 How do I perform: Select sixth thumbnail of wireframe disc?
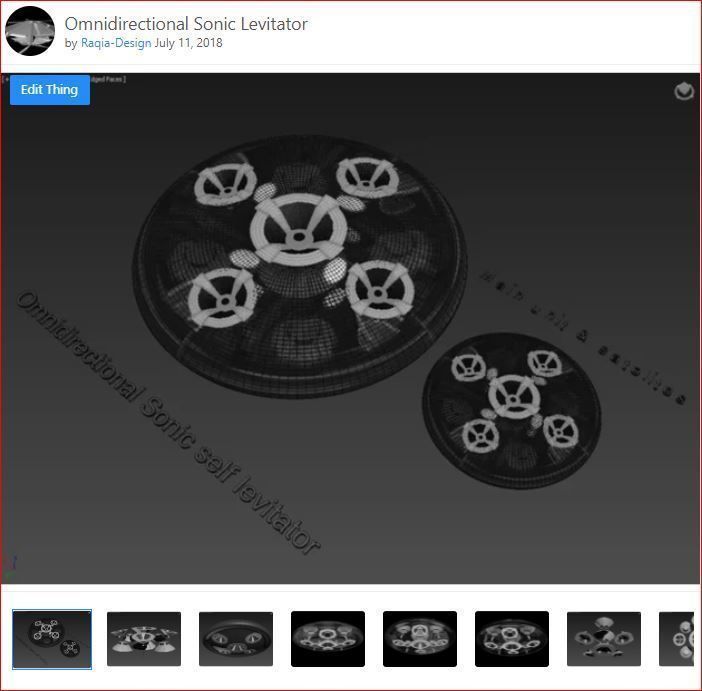[512, 639]
